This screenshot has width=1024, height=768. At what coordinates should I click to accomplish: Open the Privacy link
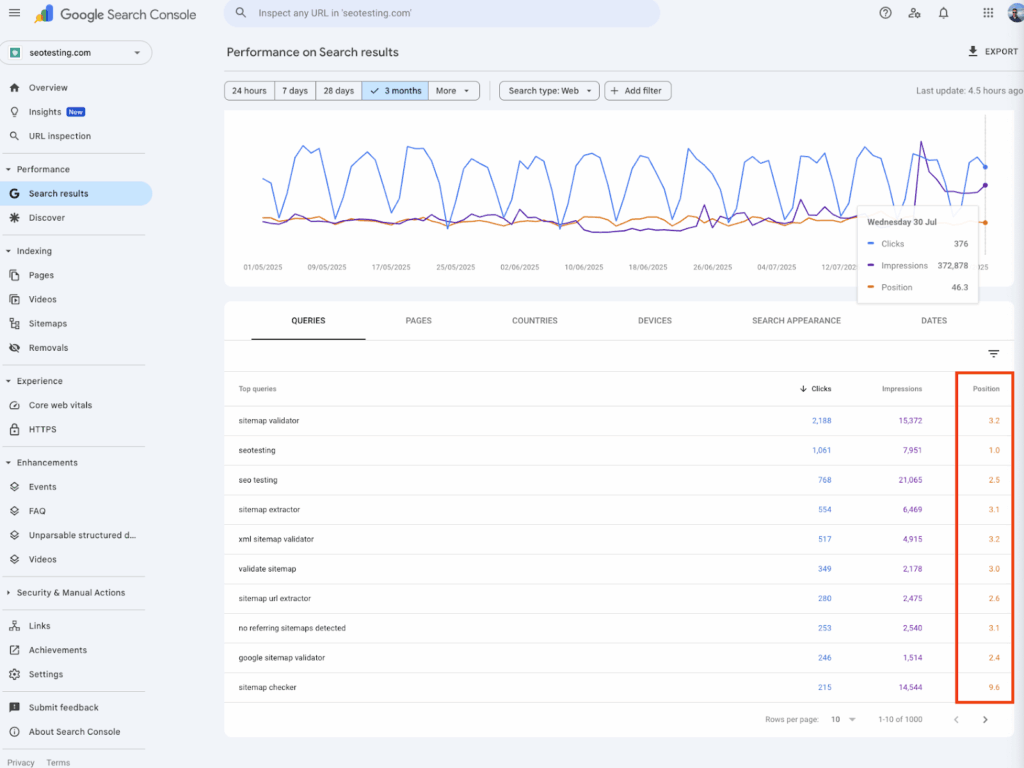tap(20, 762)
